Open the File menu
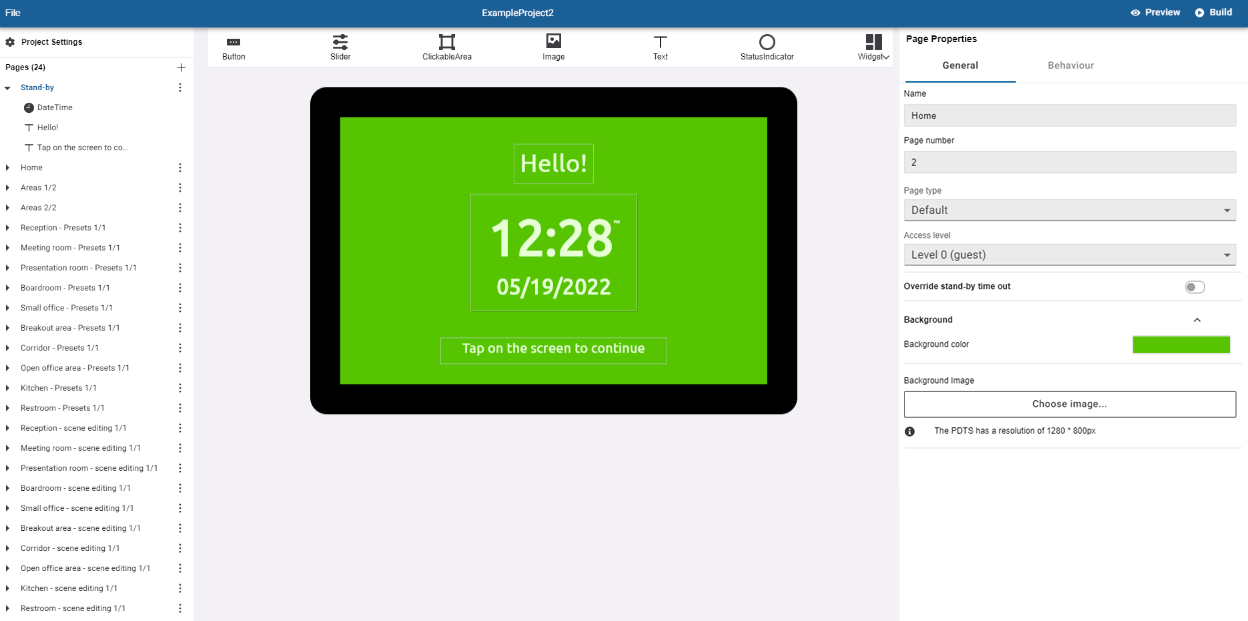 (x=14, y=13)
